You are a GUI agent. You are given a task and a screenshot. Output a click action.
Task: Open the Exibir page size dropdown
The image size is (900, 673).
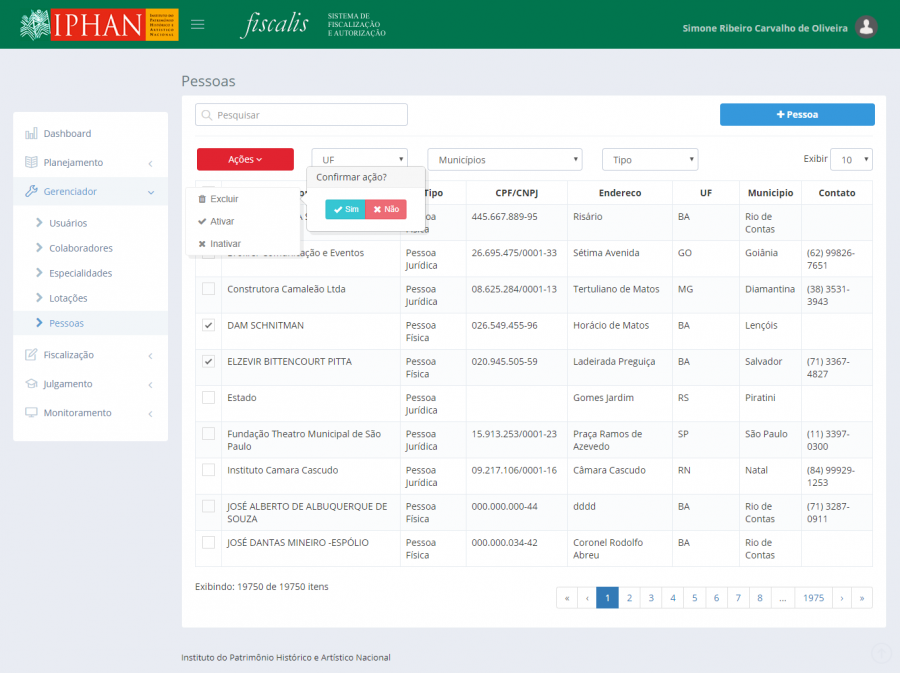pyautogui.click(x=851, y=160)
